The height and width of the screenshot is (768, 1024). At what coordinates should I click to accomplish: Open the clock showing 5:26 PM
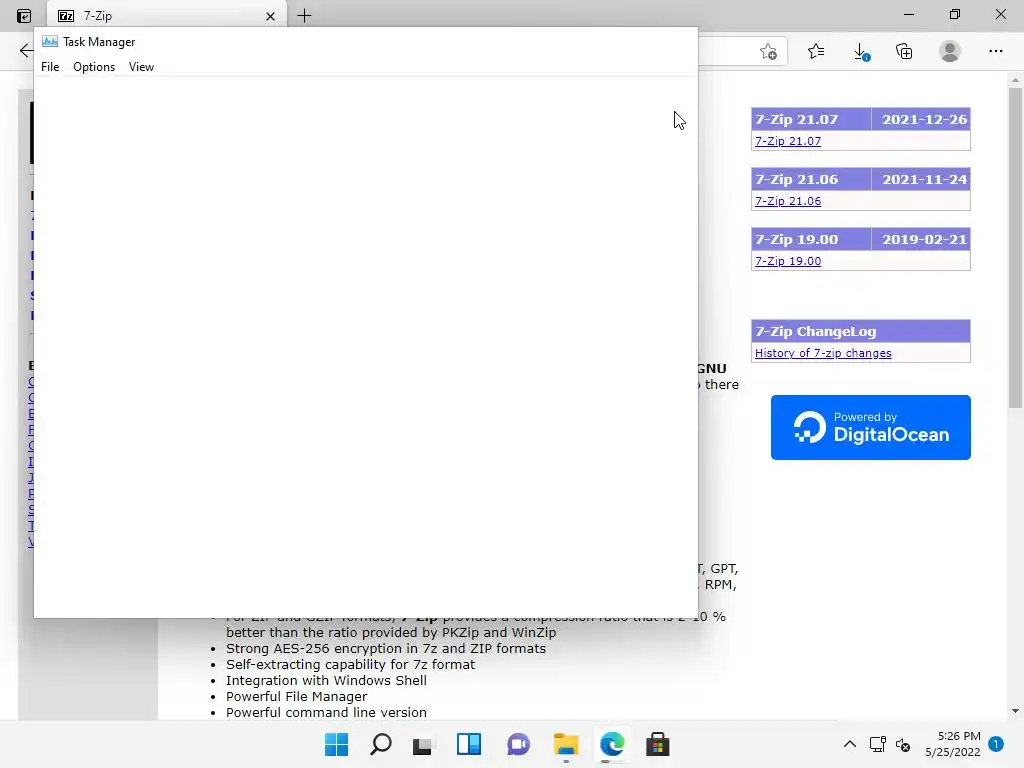pos(953,744)
